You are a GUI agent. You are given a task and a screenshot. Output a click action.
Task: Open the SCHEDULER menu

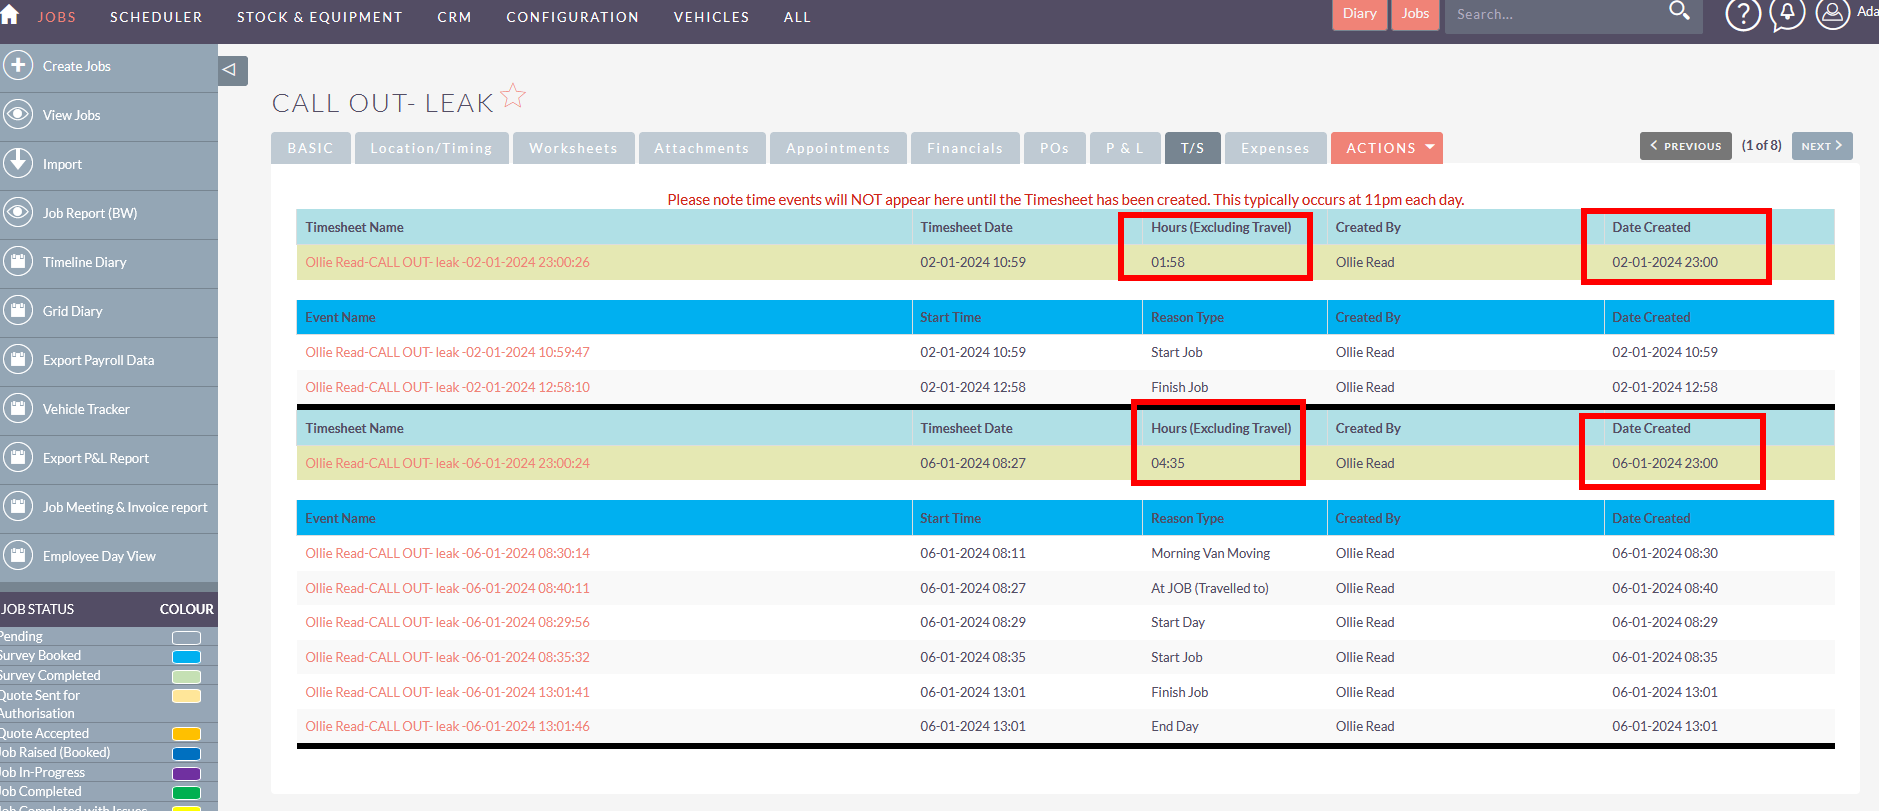[156, 17]
